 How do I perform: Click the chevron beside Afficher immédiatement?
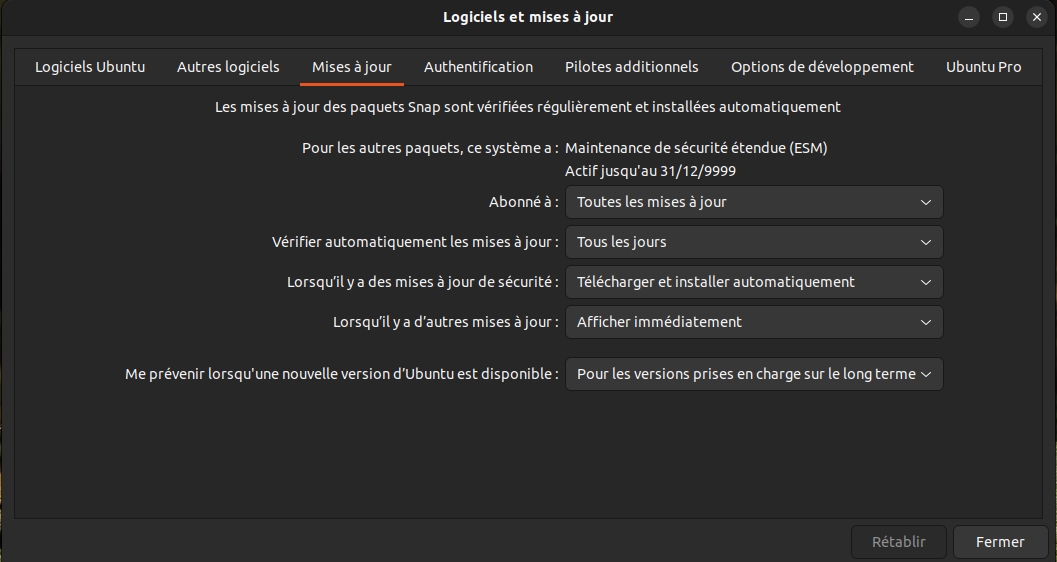(x=926, y=322)
